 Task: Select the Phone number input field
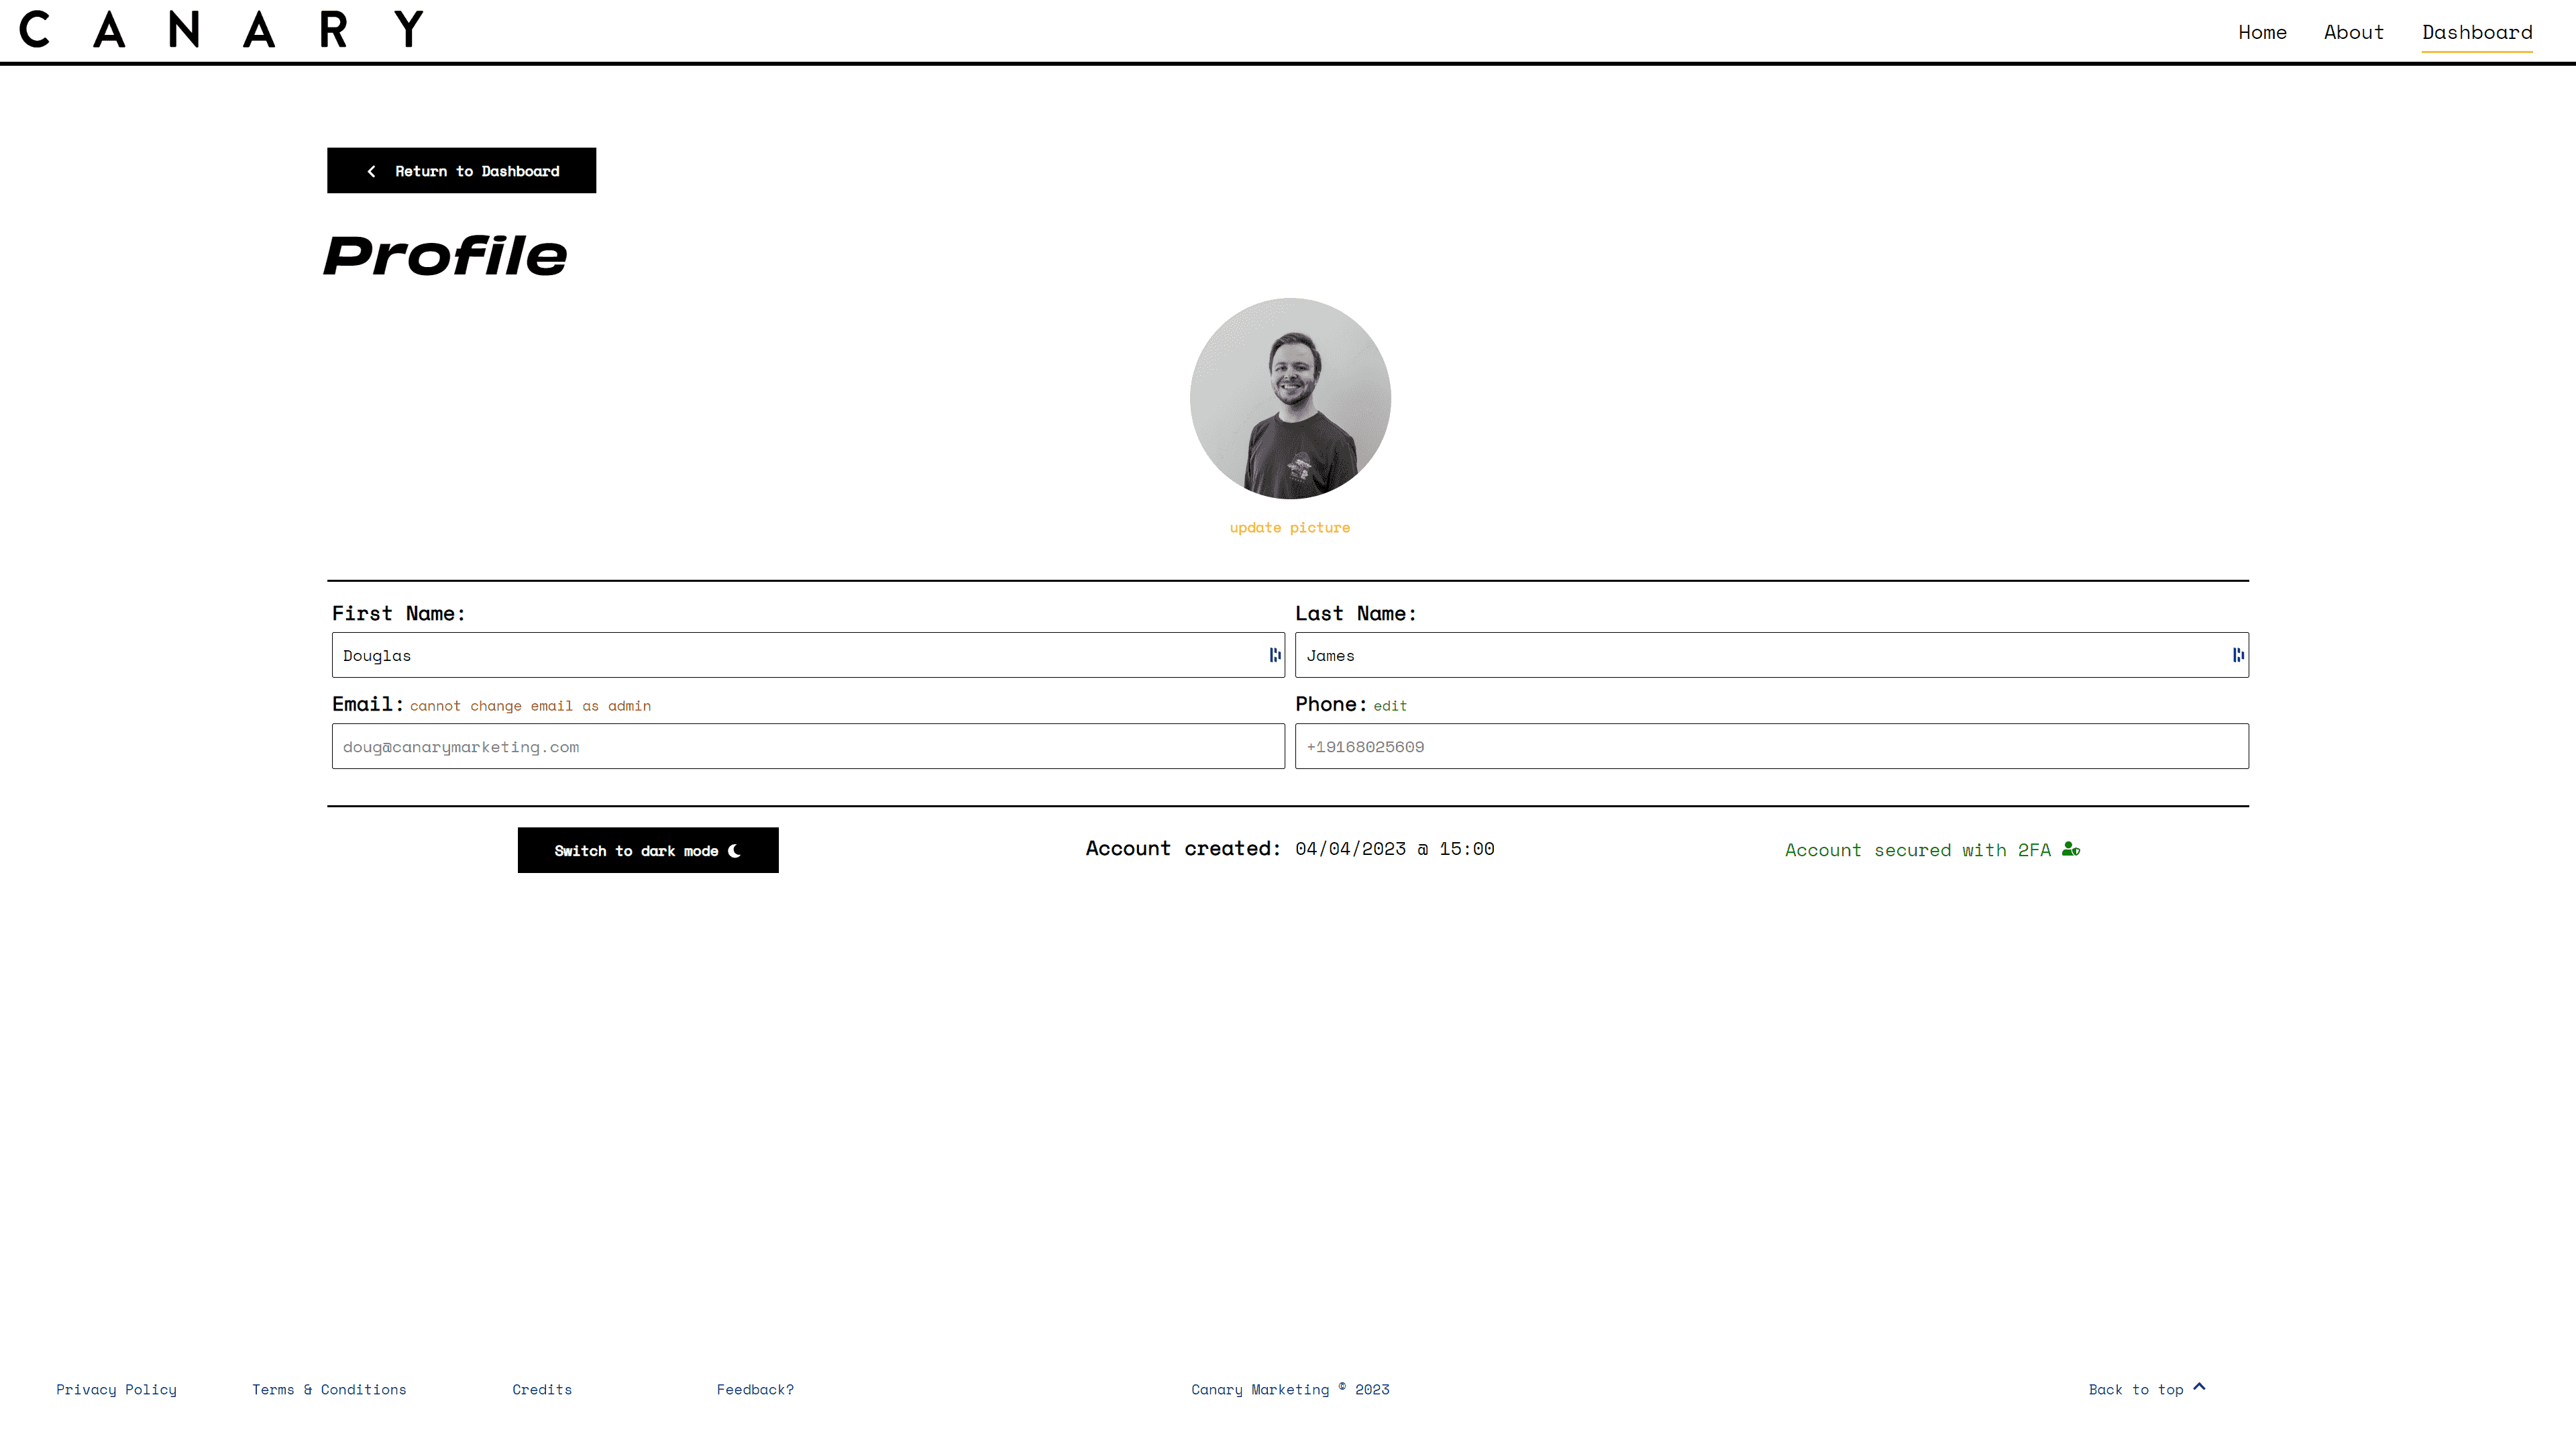(1771, 746)
